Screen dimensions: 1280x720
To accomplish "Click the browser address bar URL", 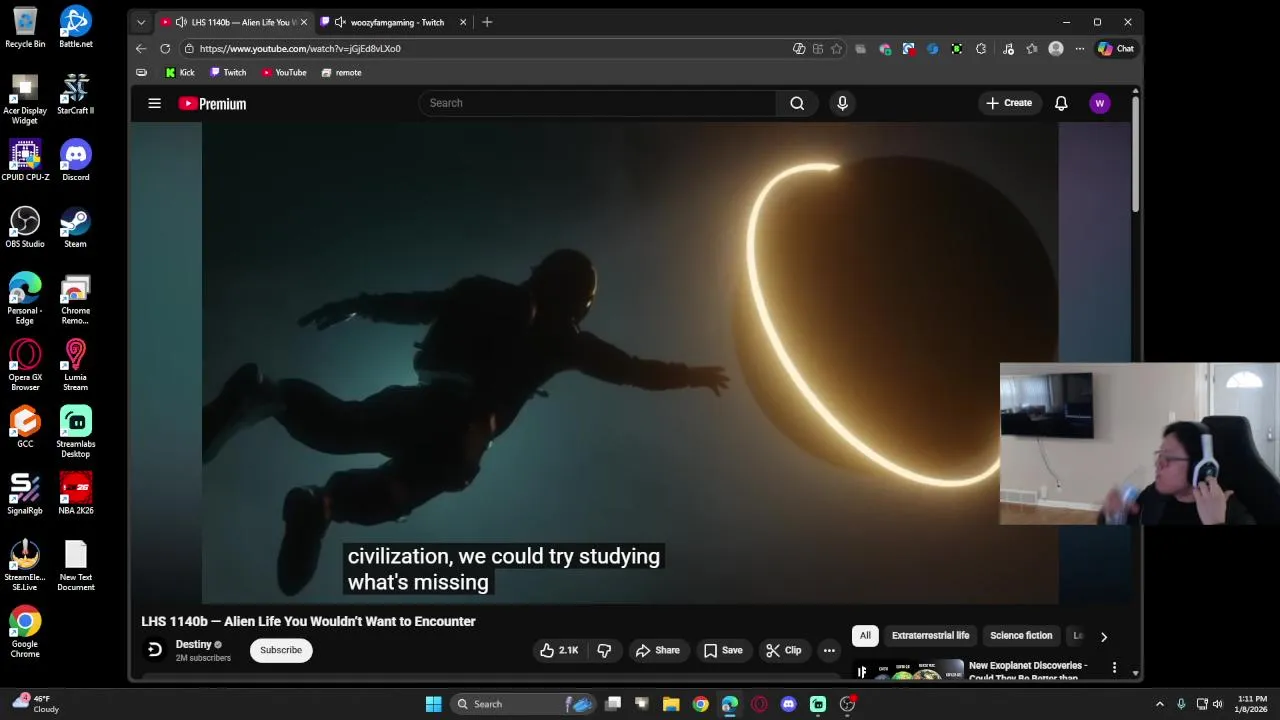I will [300, 48].
